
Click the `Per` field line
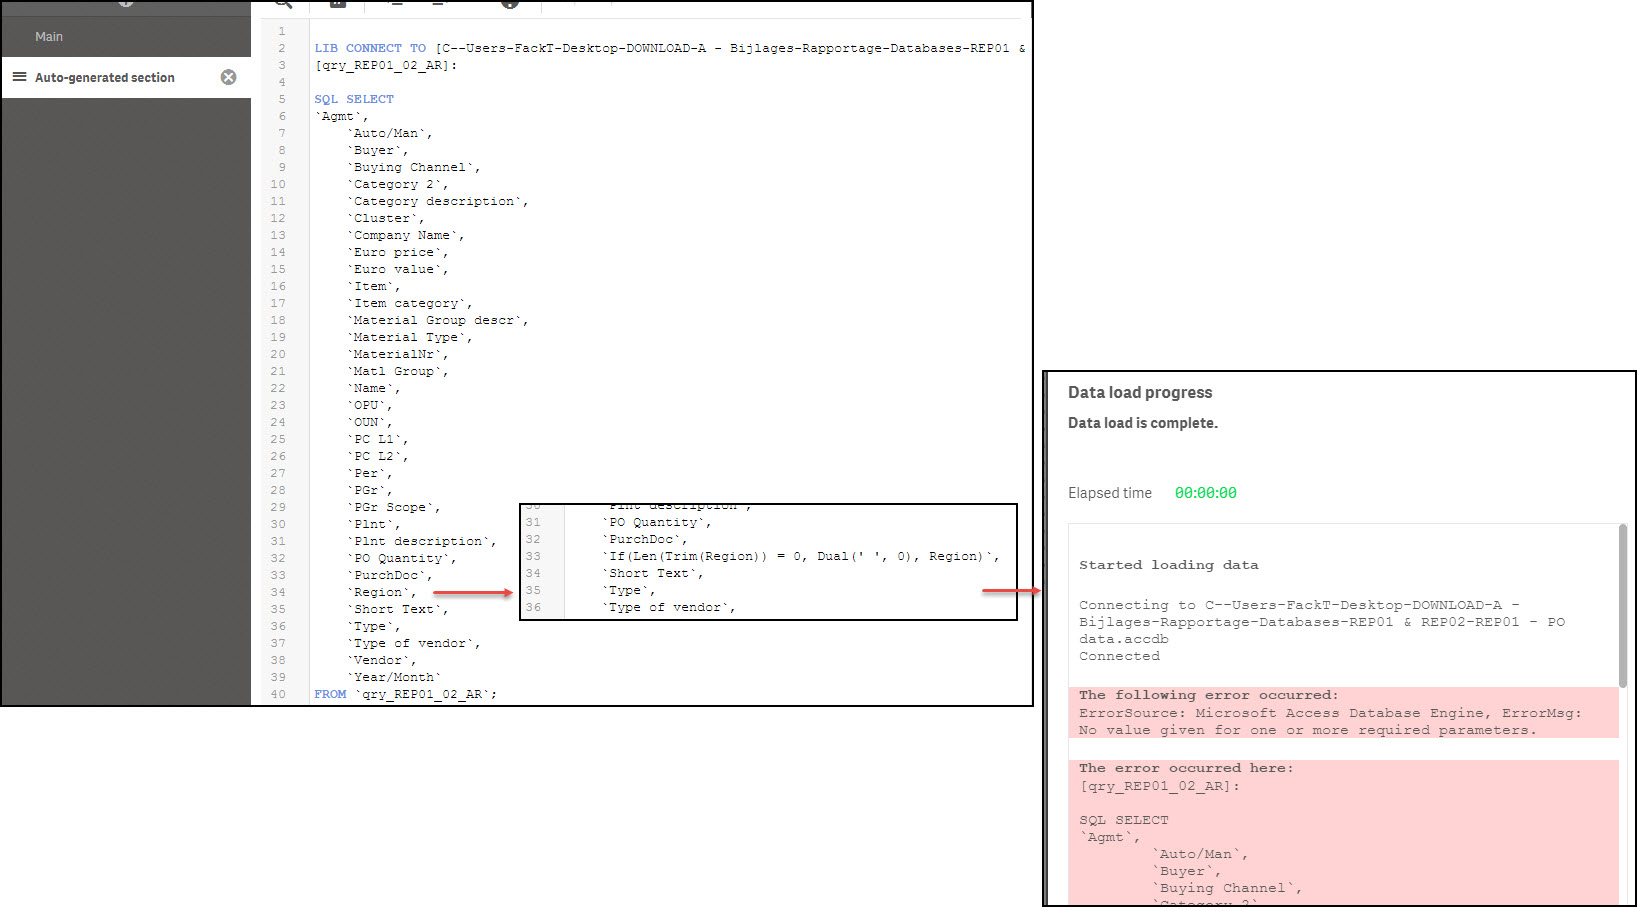[370, 473]
